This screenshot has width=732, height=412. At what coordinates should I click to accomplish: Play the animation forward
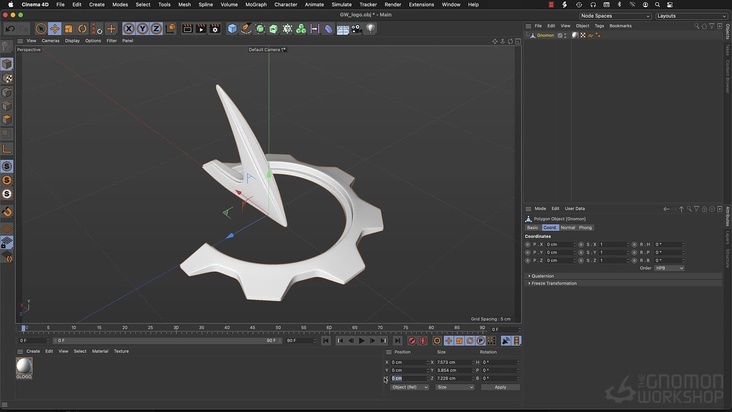click(361, 341)
